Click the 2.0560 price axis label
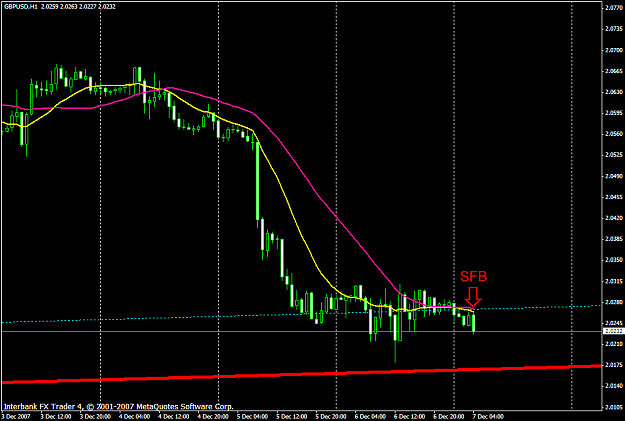This screenshot has width=625, height=421. point(614,134)
